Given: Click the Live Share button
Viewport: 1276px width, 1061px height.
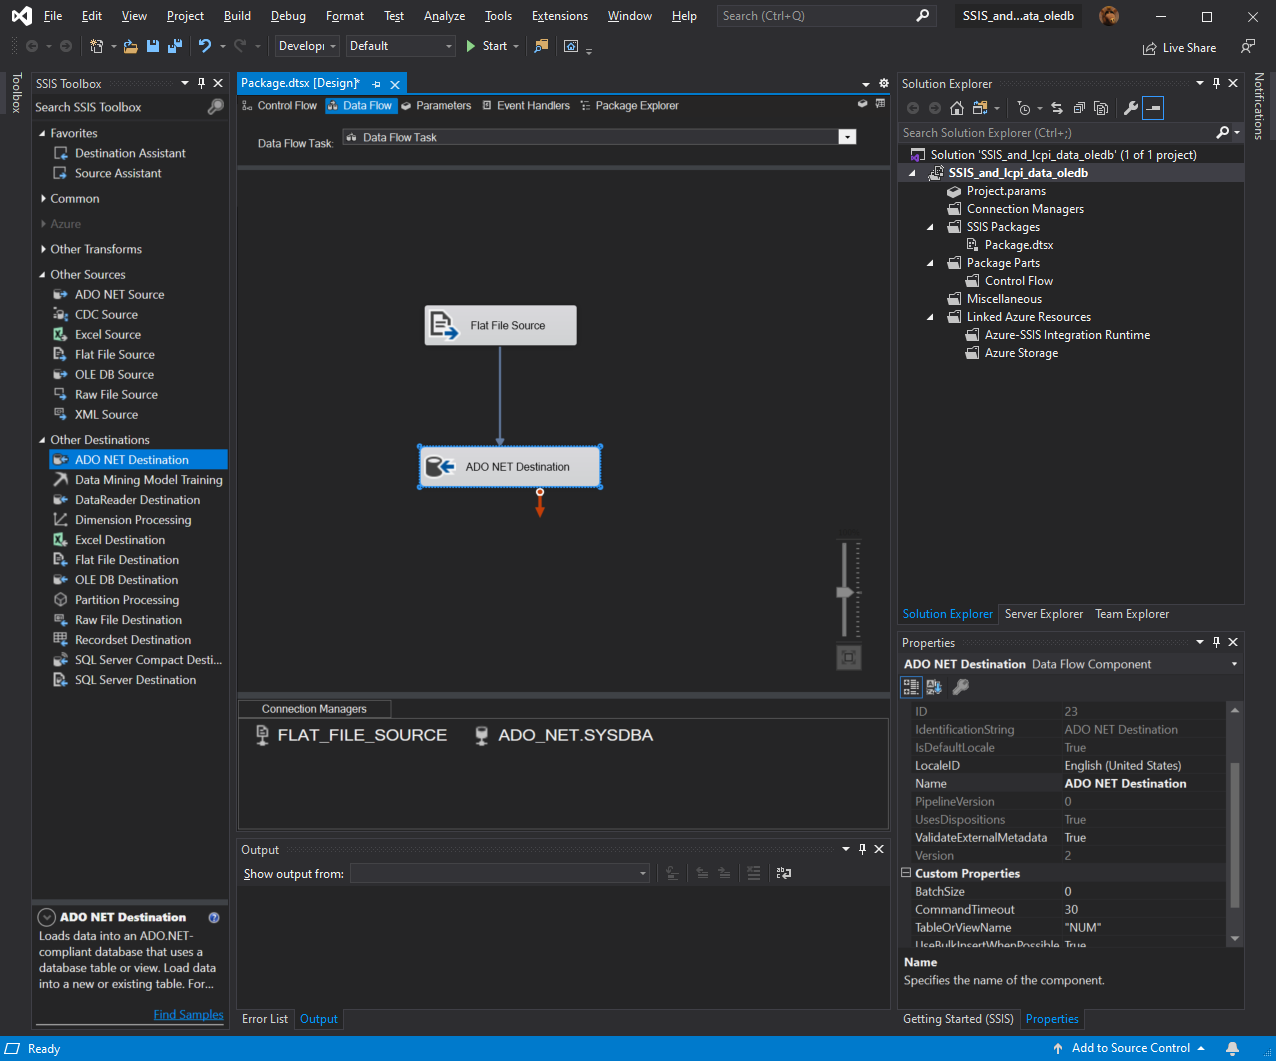Looking at the screenshot, I should pyautogui.click(x=1180, y=48).
